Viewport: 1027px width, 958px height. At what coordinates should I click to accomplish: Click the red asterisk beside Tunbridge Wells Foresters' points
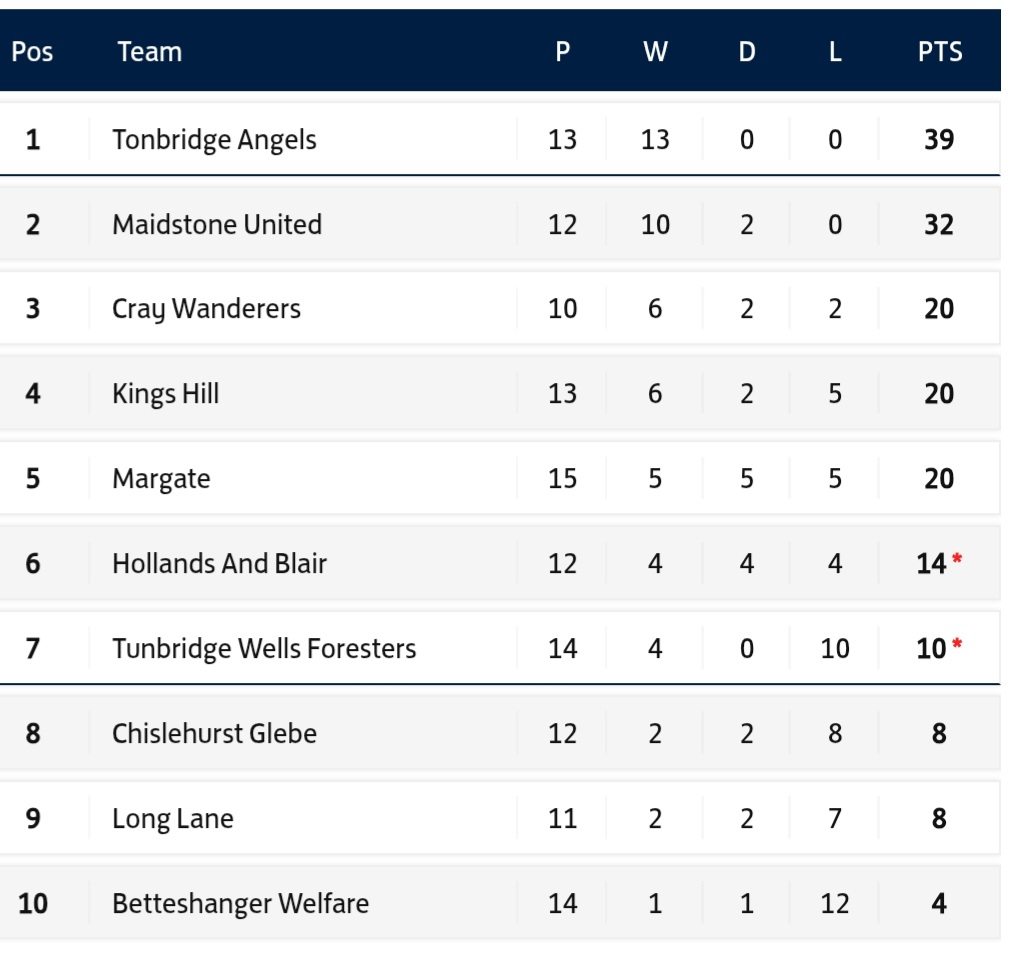(957, 645)
